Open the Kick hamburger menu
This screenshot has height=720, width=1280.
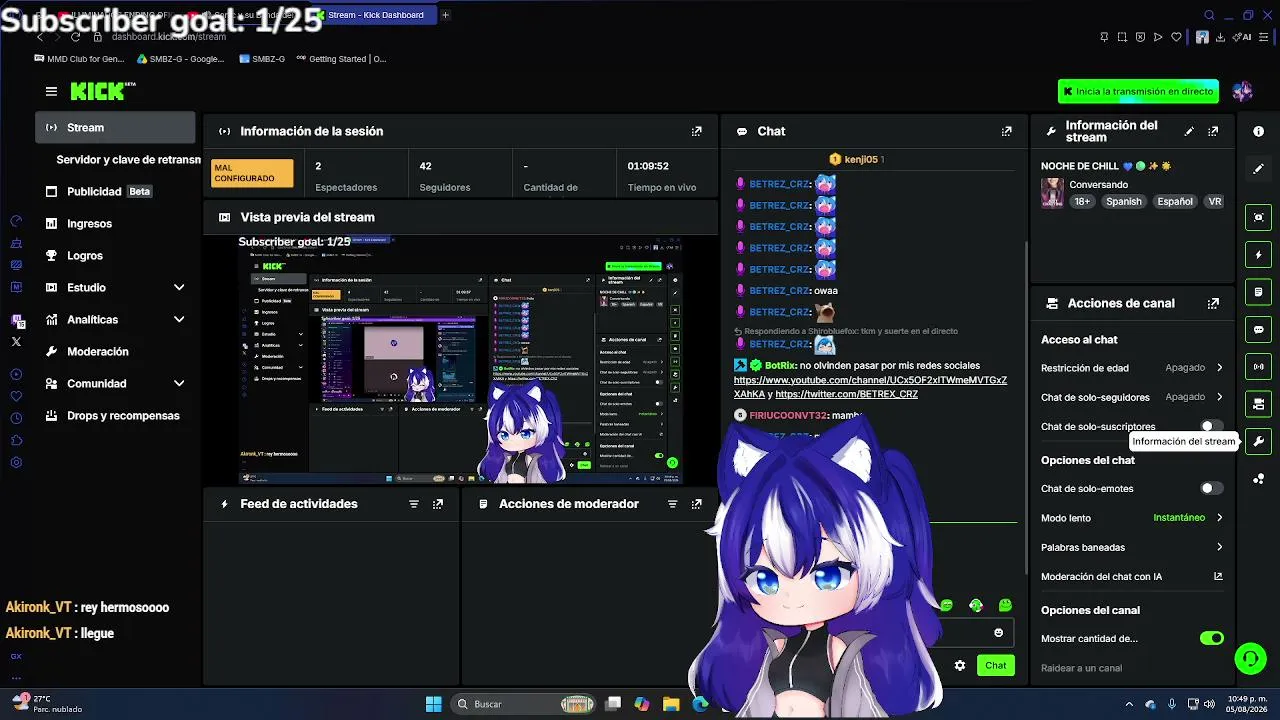click(51, 91)
